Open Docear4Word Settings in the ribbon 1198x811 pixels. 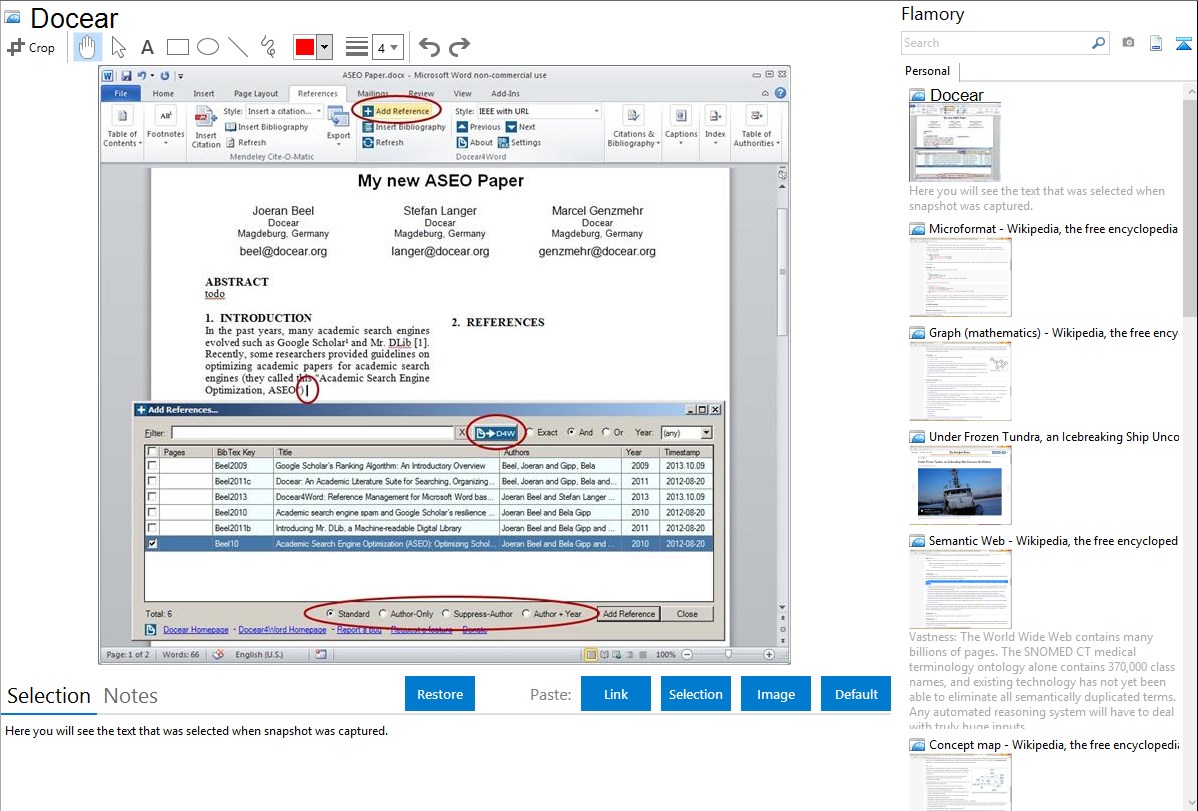pyautogui.click(x=520, y=142)
